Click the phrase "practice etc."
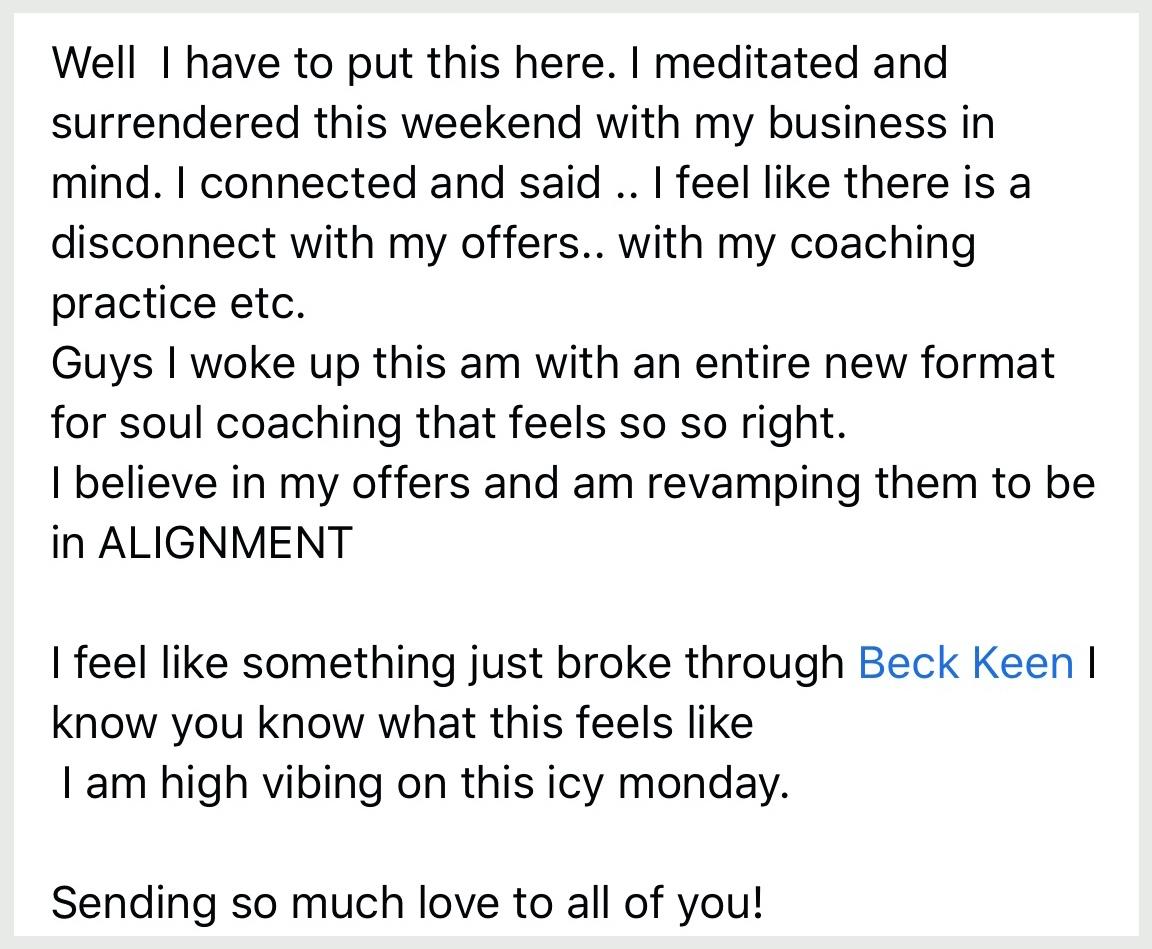This screenshot has width=1152, height=949. (178, 304)
